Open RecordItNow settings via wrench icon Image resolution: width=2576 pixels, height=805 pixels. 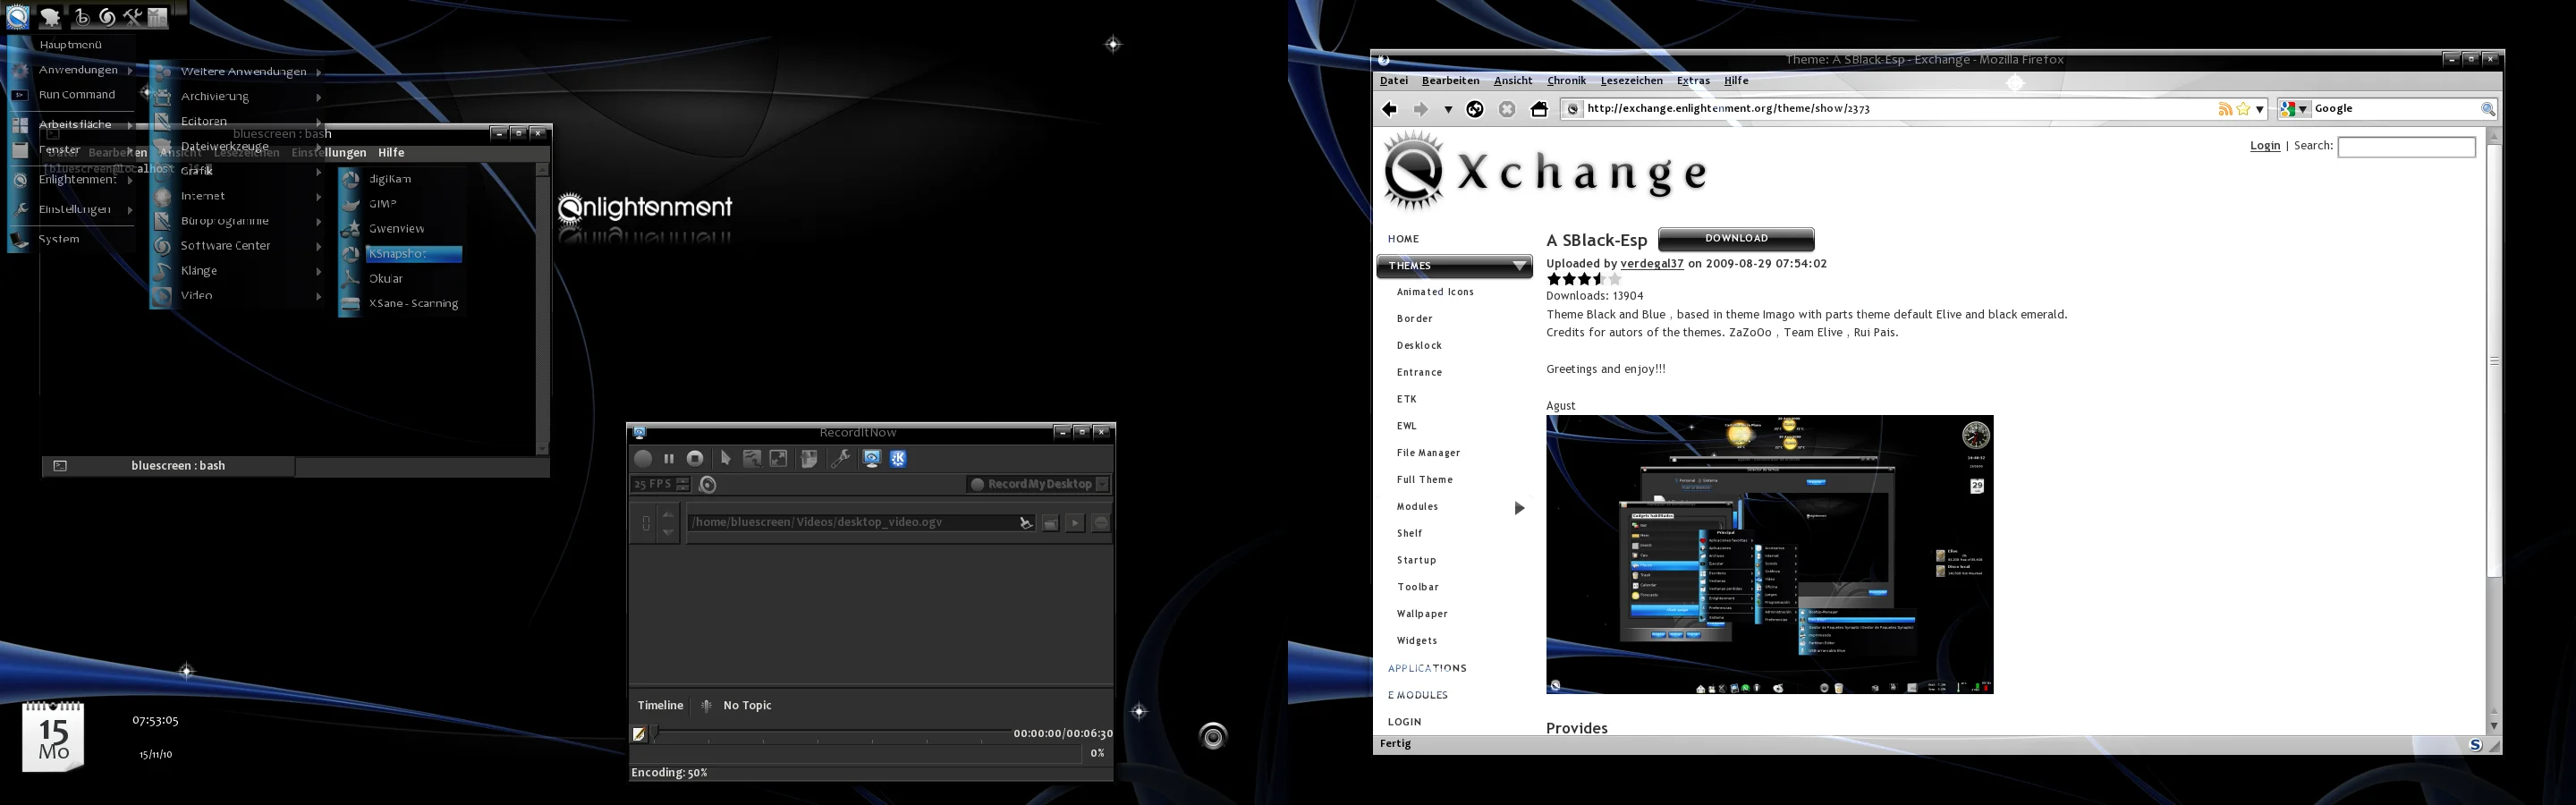841,459
